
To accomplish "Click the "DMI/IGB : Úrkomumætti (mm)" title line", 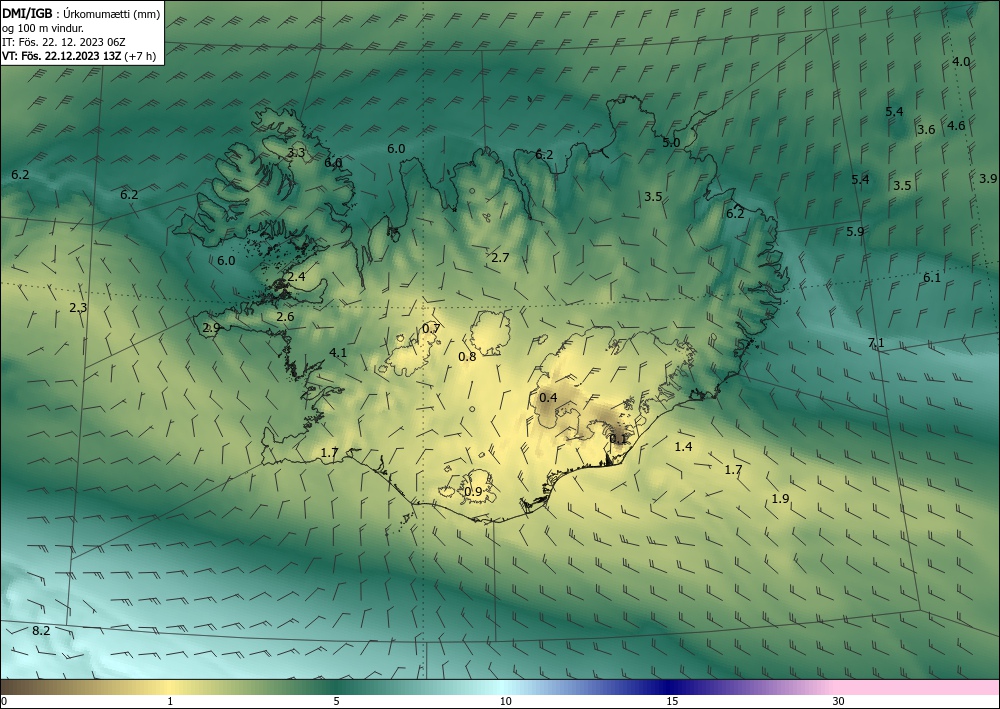I will (x=81, y=14).
